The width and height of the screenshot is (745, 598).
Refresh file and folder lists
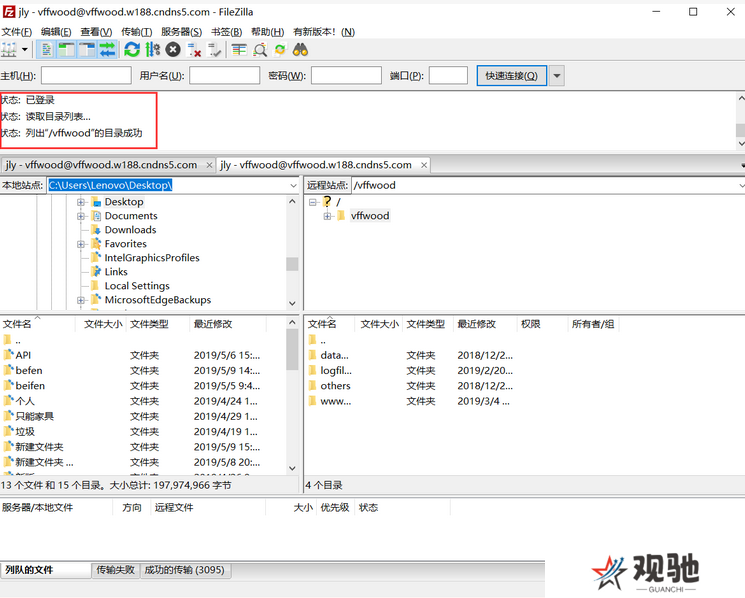(x=132, y=49)
